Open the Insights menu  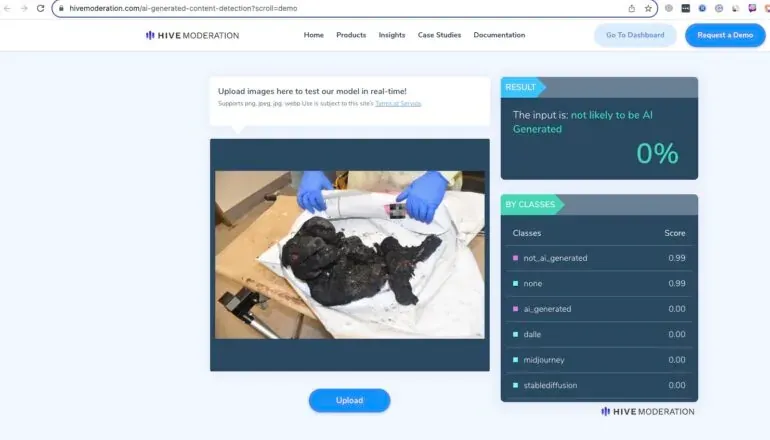392,35
